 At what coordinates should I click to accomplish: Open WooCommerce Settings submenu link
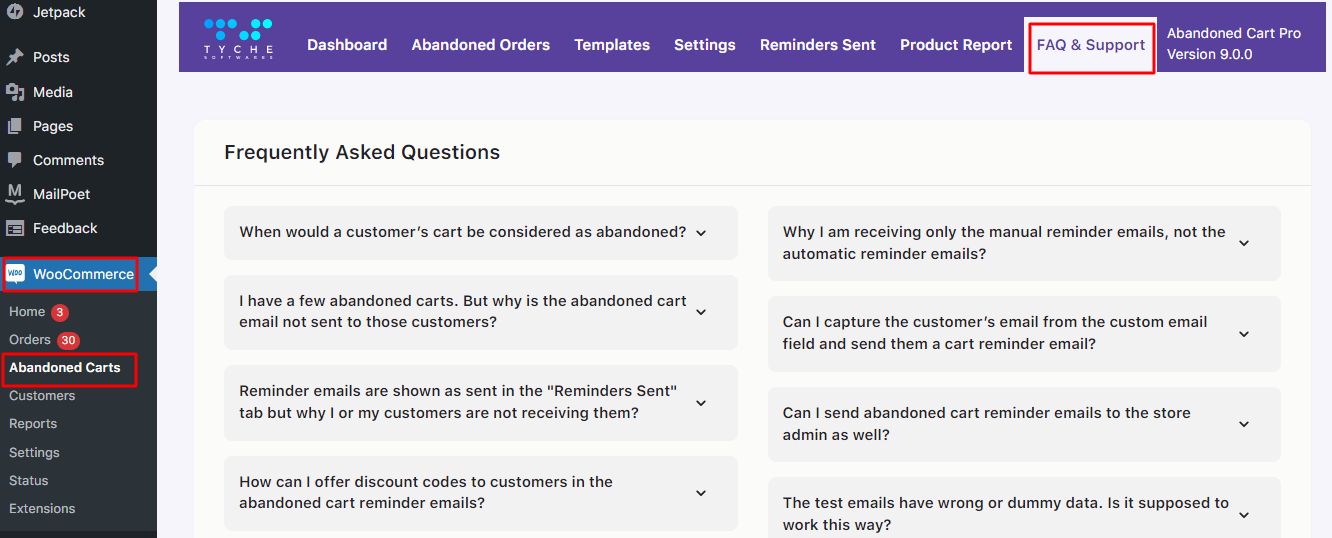(35, 453)
